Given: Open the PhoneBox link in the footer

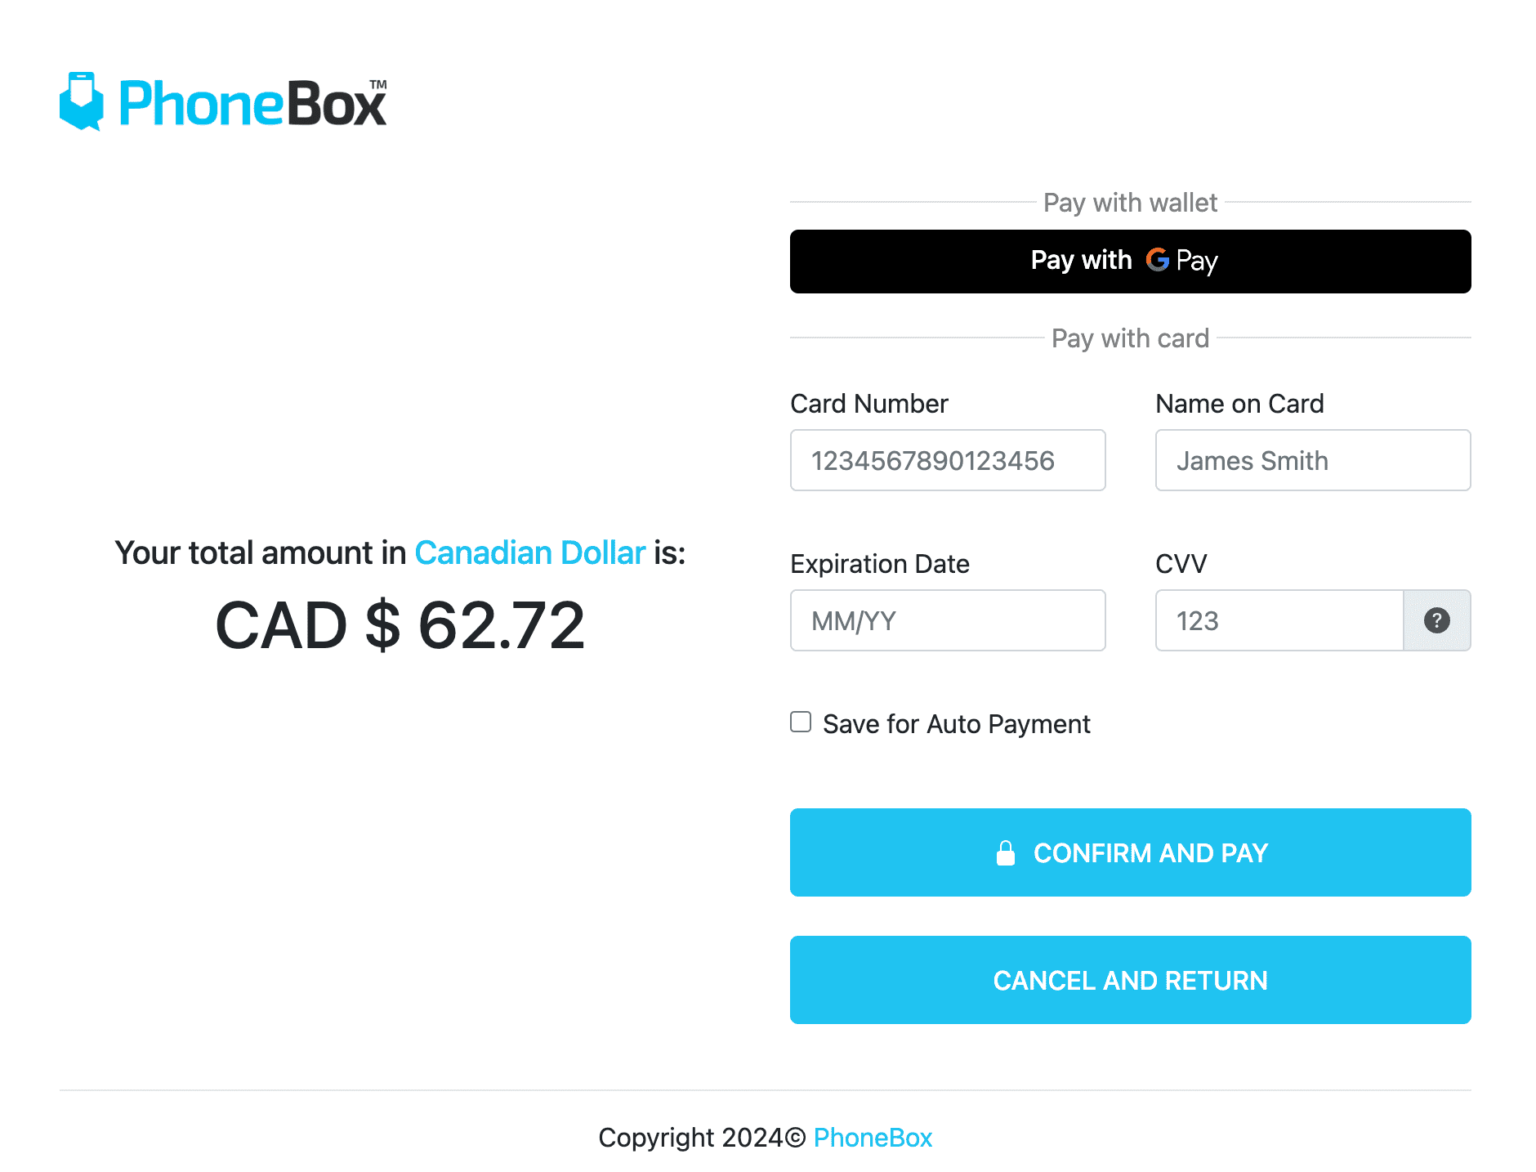Looking at the screenshot, I should (872, 1138).
